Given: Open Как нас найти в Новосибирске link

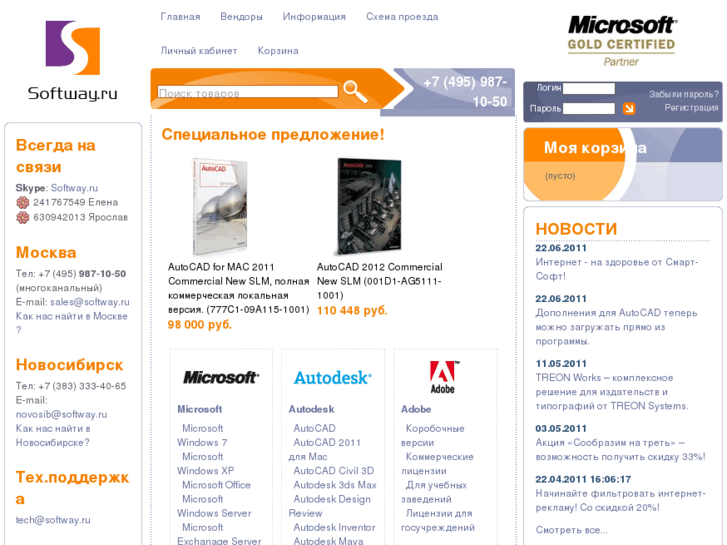Looking at the screenshot, I should 53,436.
